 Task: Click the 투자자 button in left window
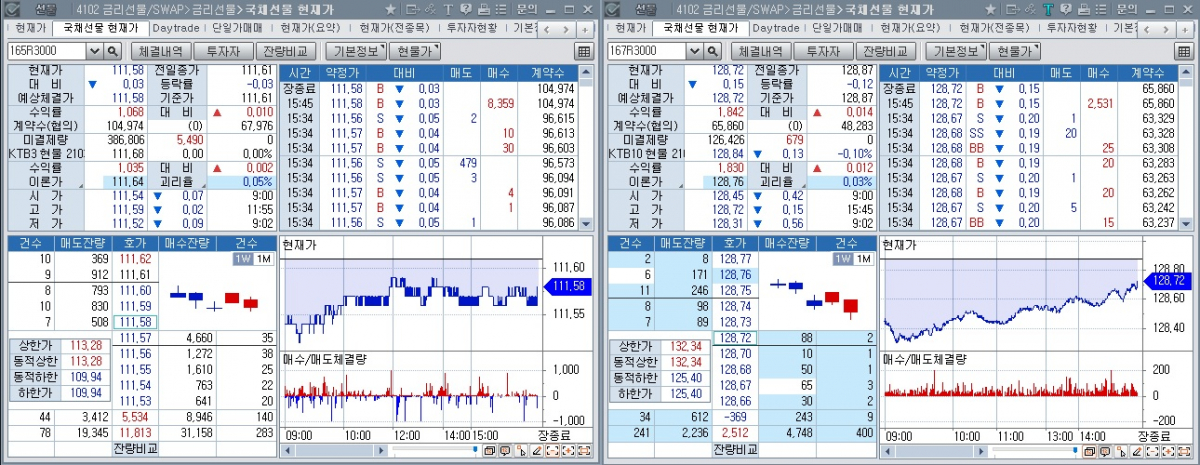pos(225,51)
